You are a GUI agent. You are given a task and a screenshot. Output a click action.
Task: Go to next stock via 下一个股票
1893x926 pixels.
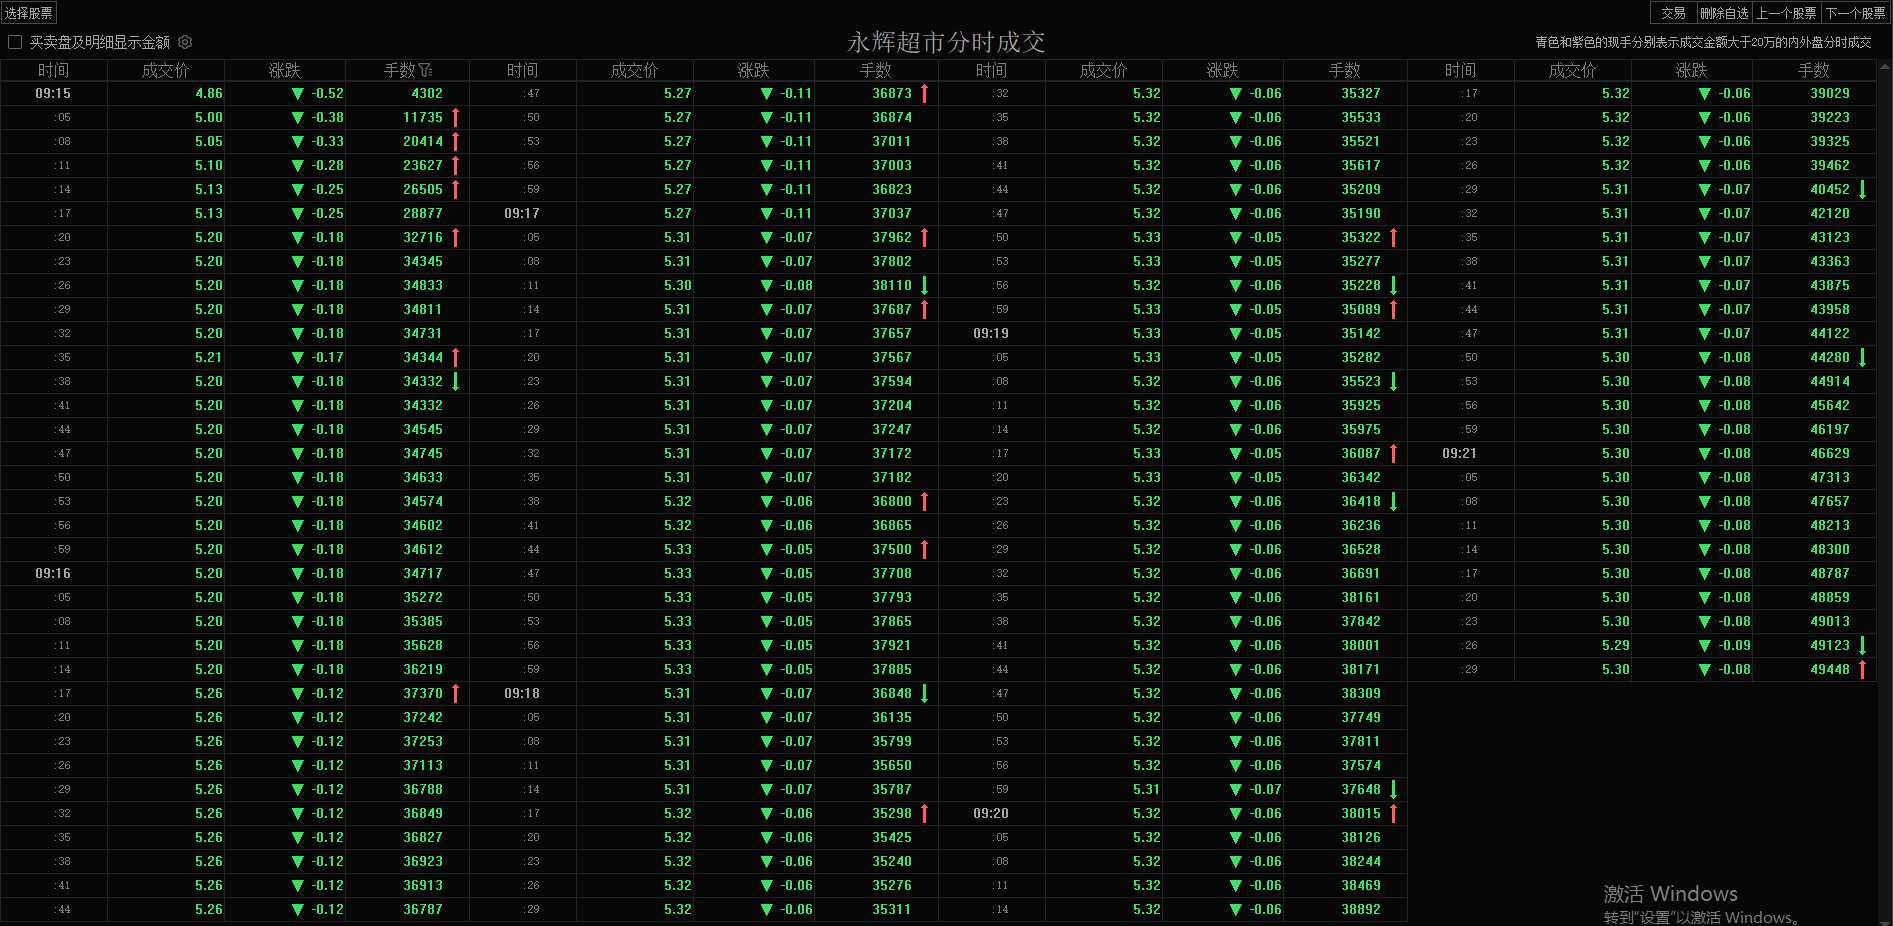[1855, 13]
